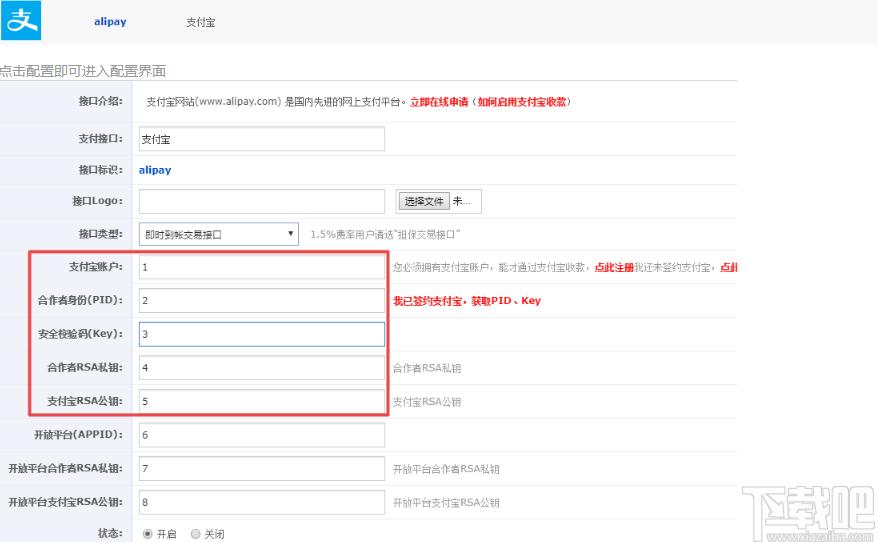This screenshot has height=542, width=877.
Task: Click the 合作者RSA私钥 input field
Action: click(x=262, y=367)
